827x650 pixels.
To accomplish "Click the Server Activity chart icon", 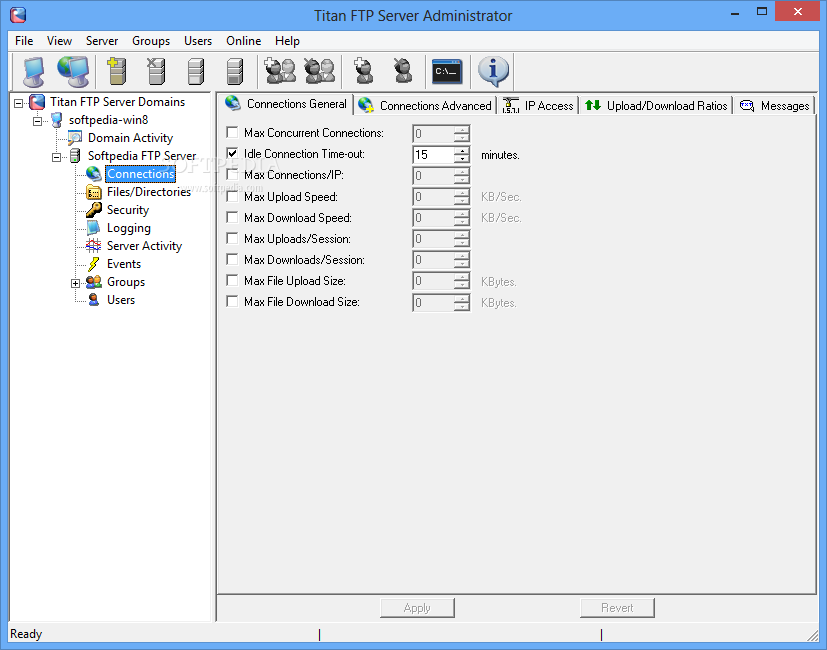I will point(93,246).
